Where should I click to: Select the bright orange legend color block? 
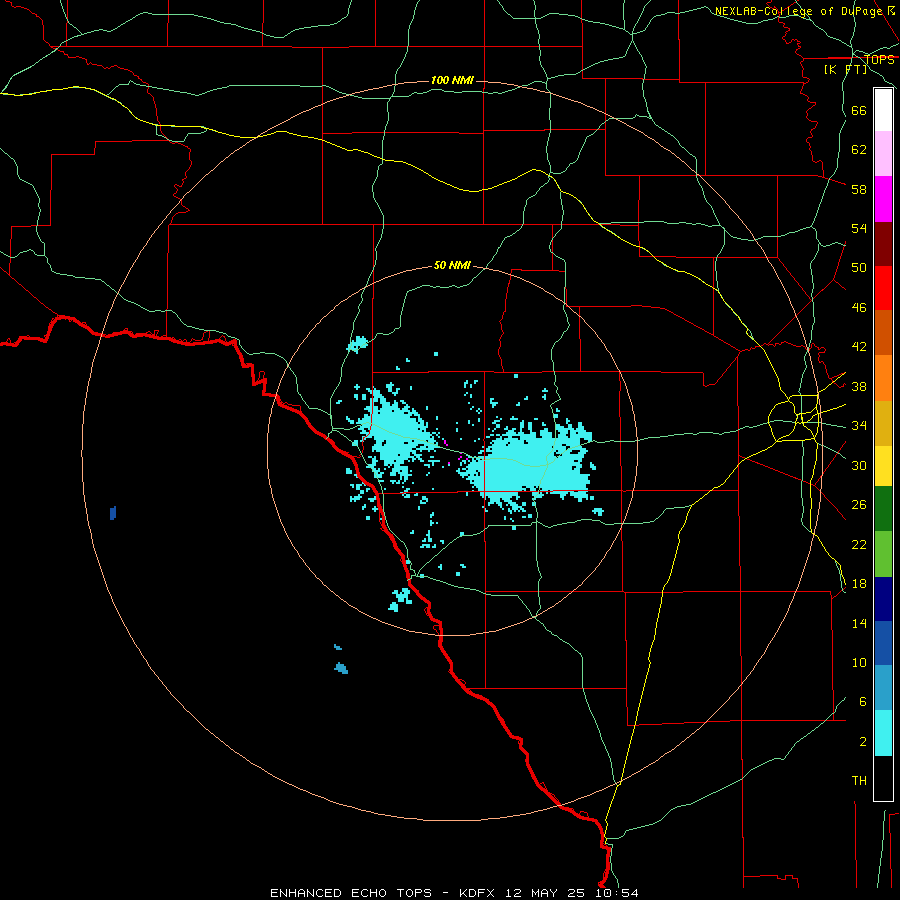pyautogui.click(x=883, y=378)
